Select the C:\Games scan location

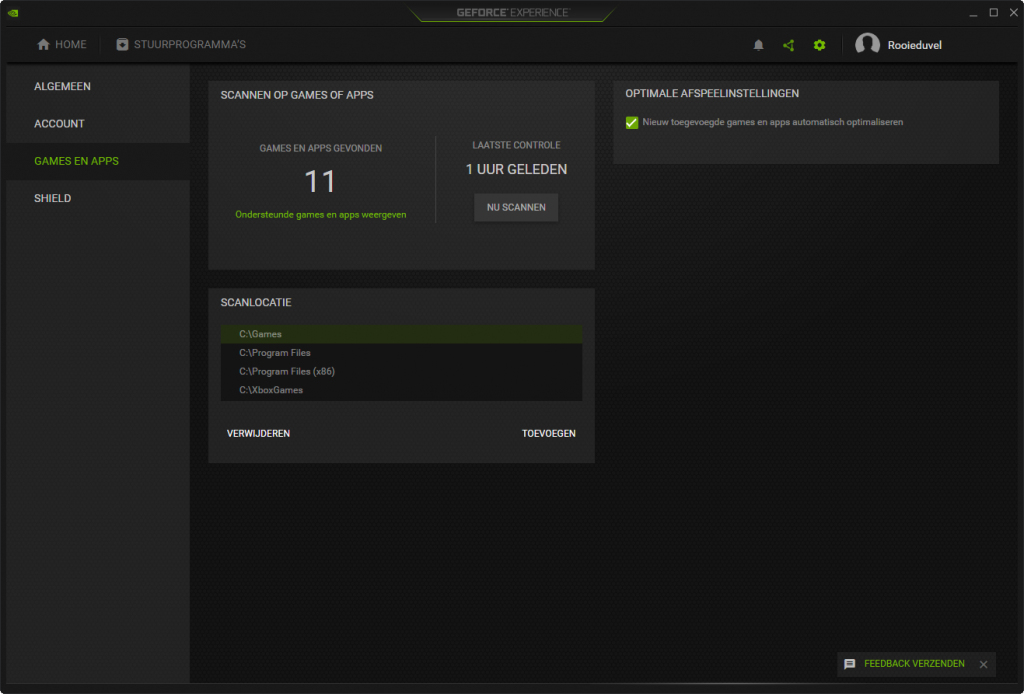401,334
